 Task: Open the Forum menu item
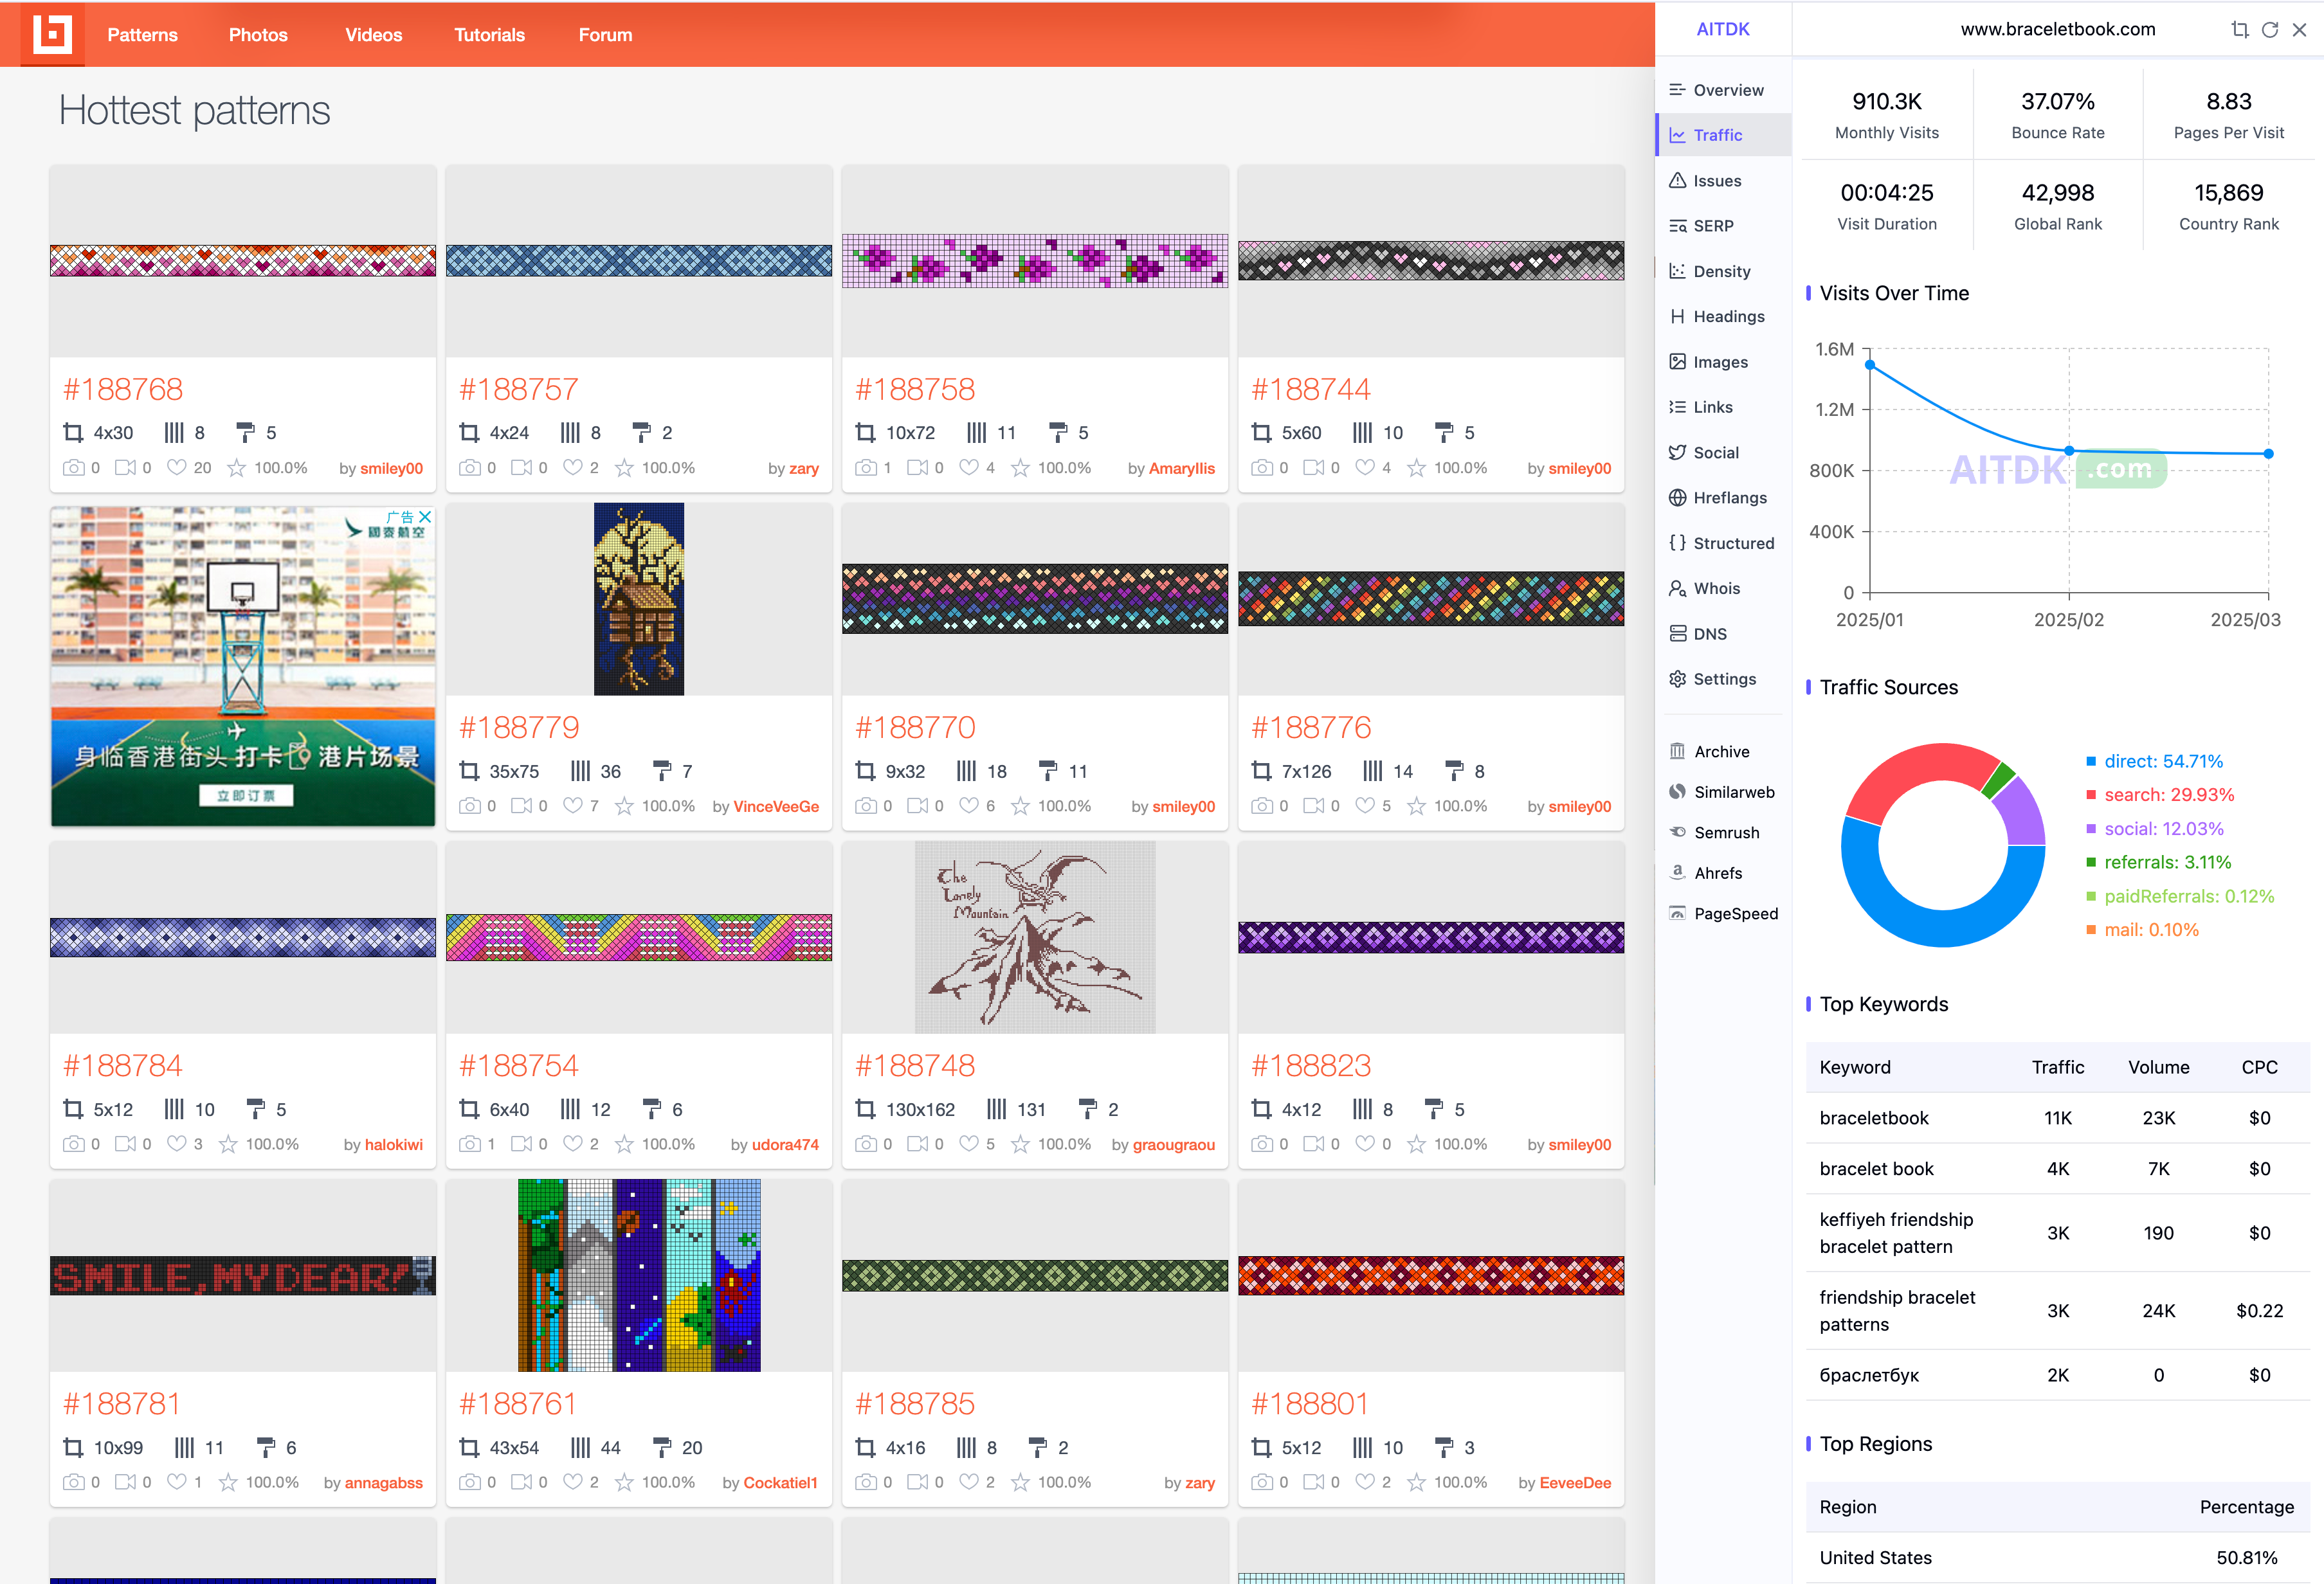point(605,34)
